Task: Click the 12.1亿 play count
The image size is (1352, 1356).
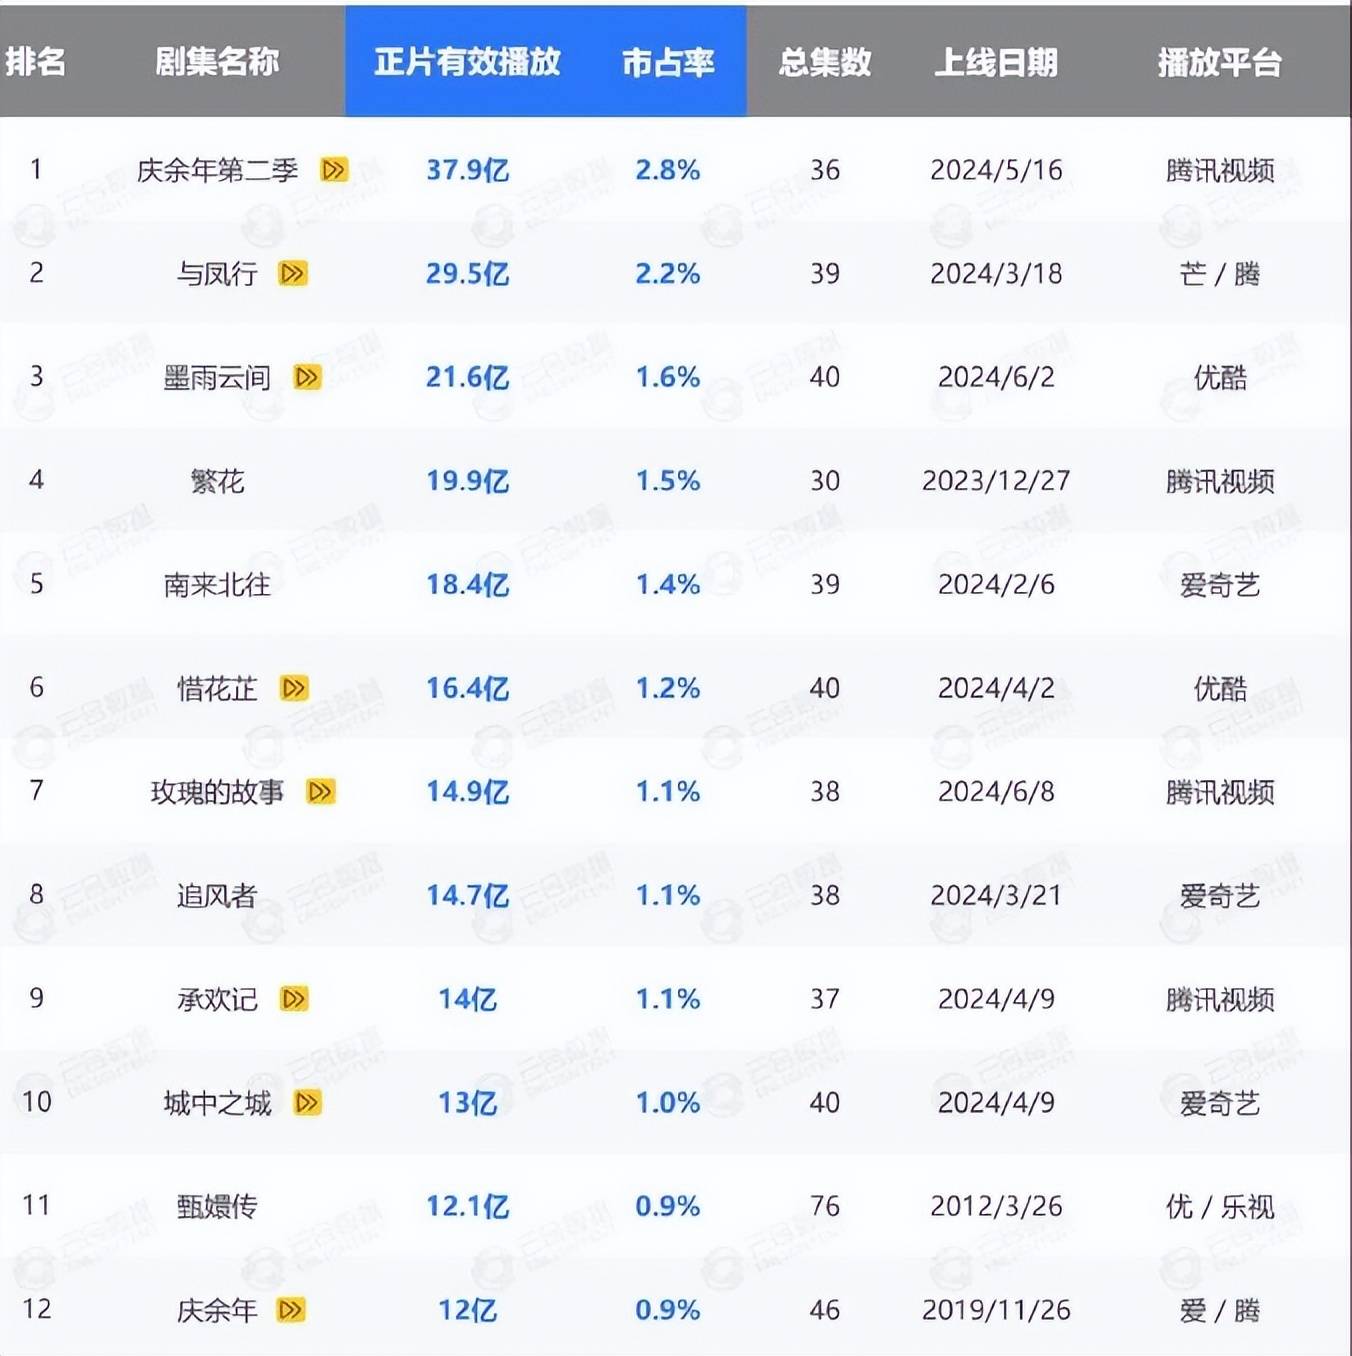Action: click(x=467, y=1206)
